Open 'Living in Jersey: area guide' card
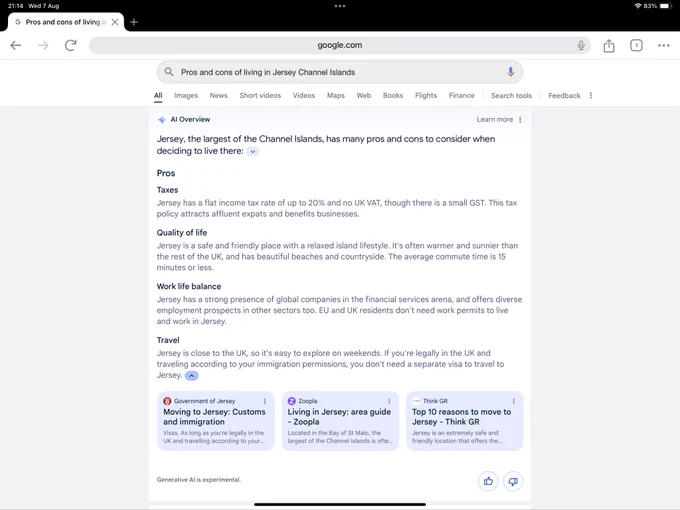 pyautogui.click(x=340, y=421)
